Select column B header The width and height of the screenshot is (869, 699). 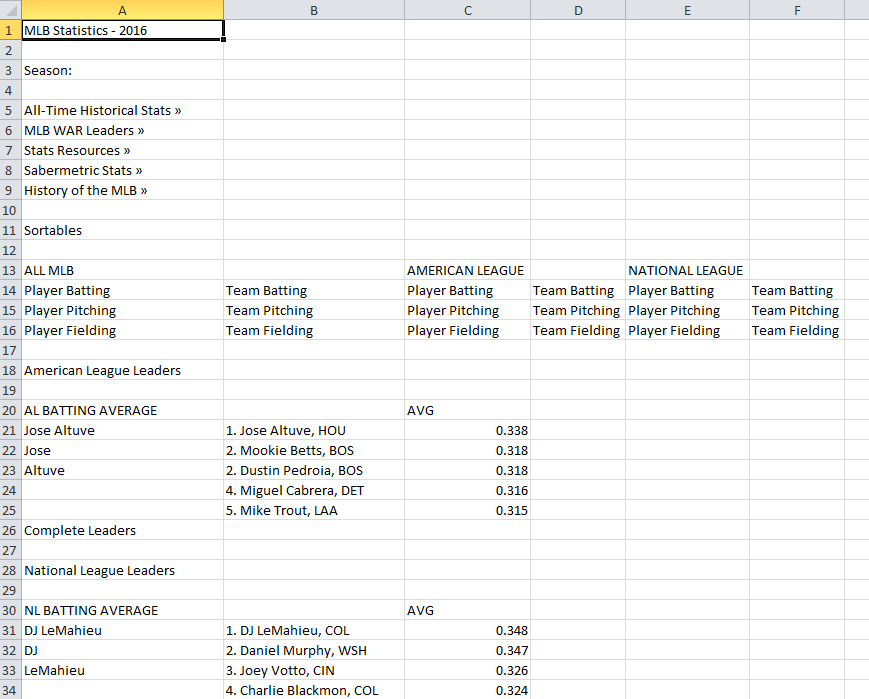click(x=314, y=9)
